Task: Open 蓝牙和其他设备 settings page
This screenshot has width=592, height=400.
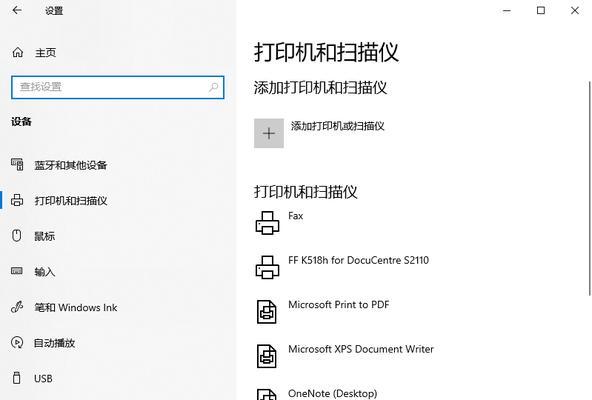Action: [70, 165]
